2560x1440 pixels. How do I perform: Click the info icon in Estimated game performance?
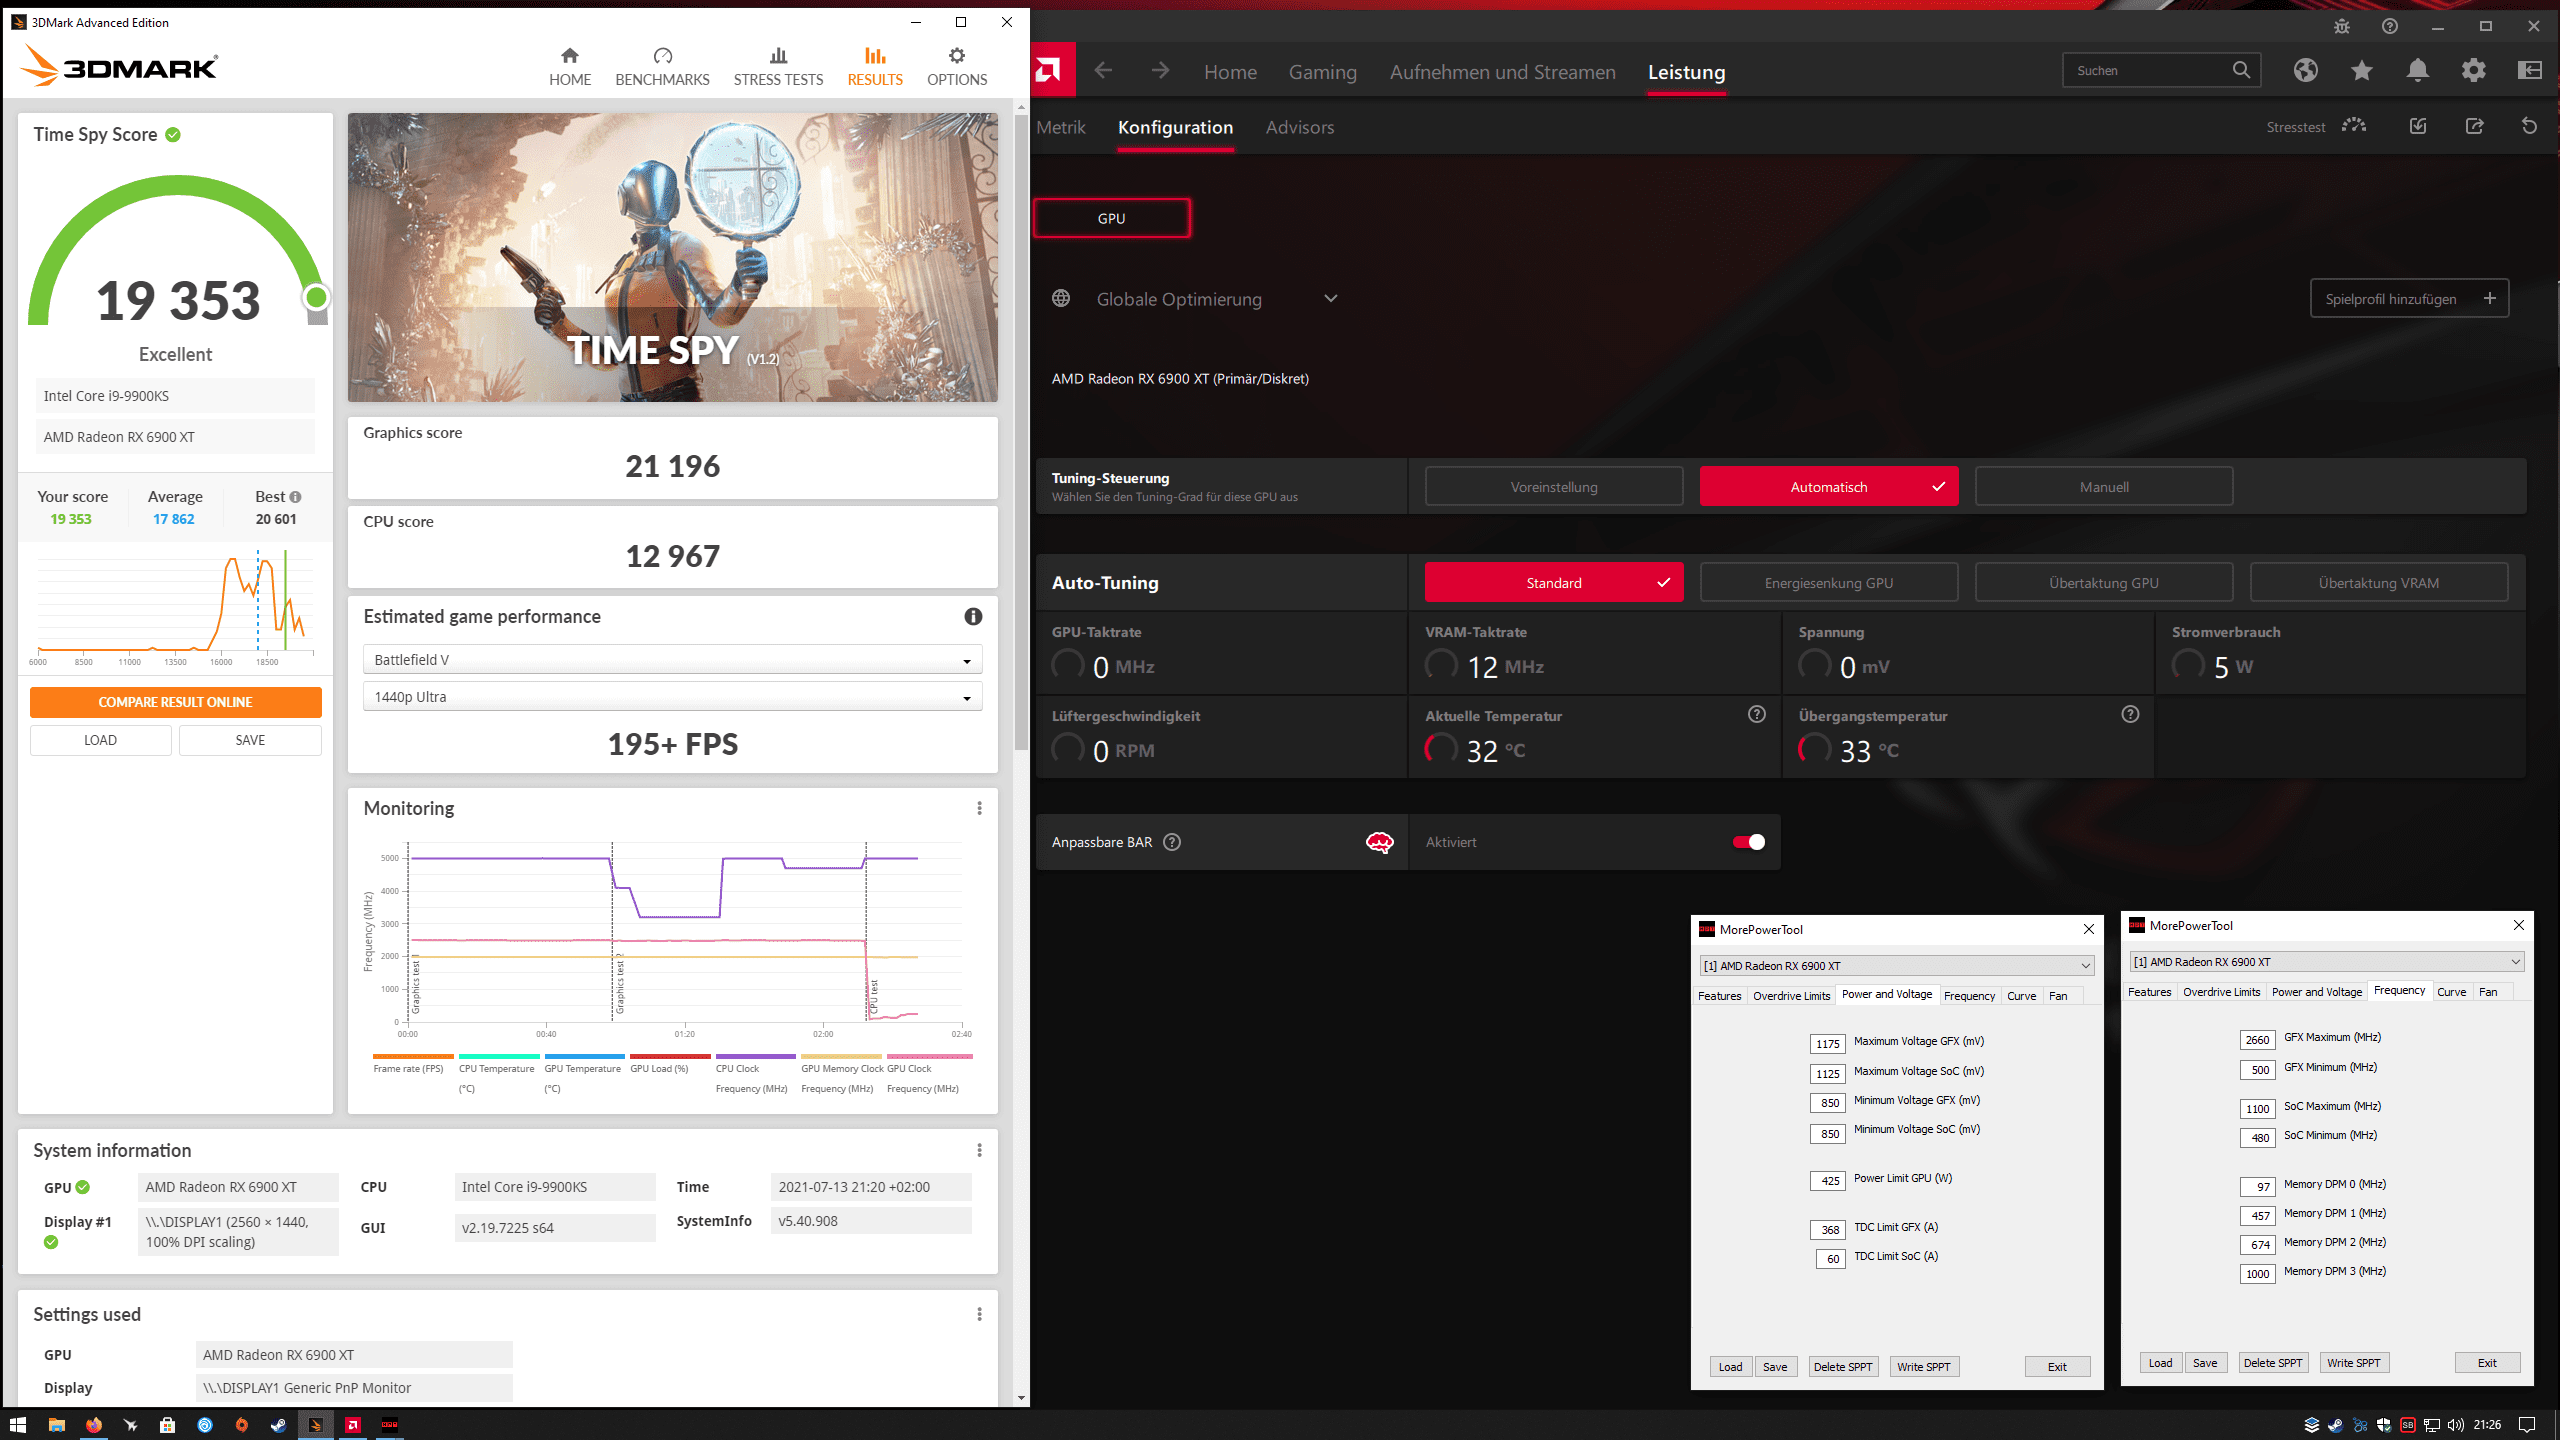[x=973, y=617]
